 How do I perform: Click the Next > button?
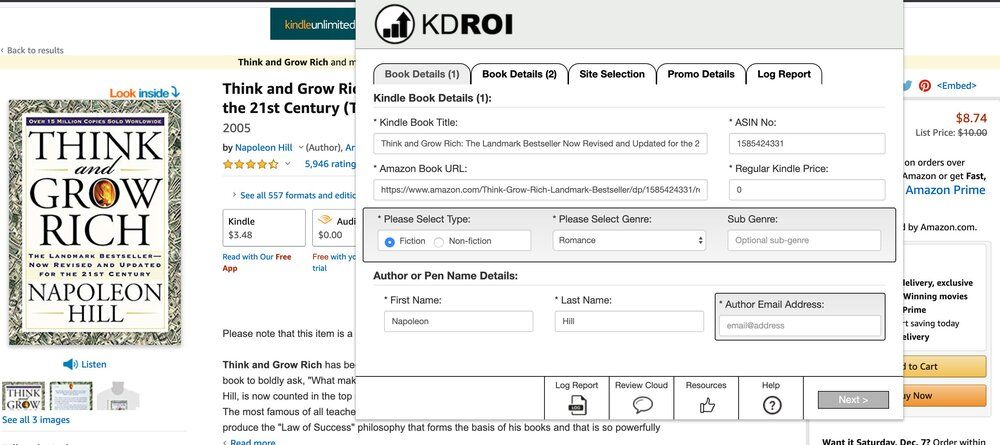(x=853, y=400)
